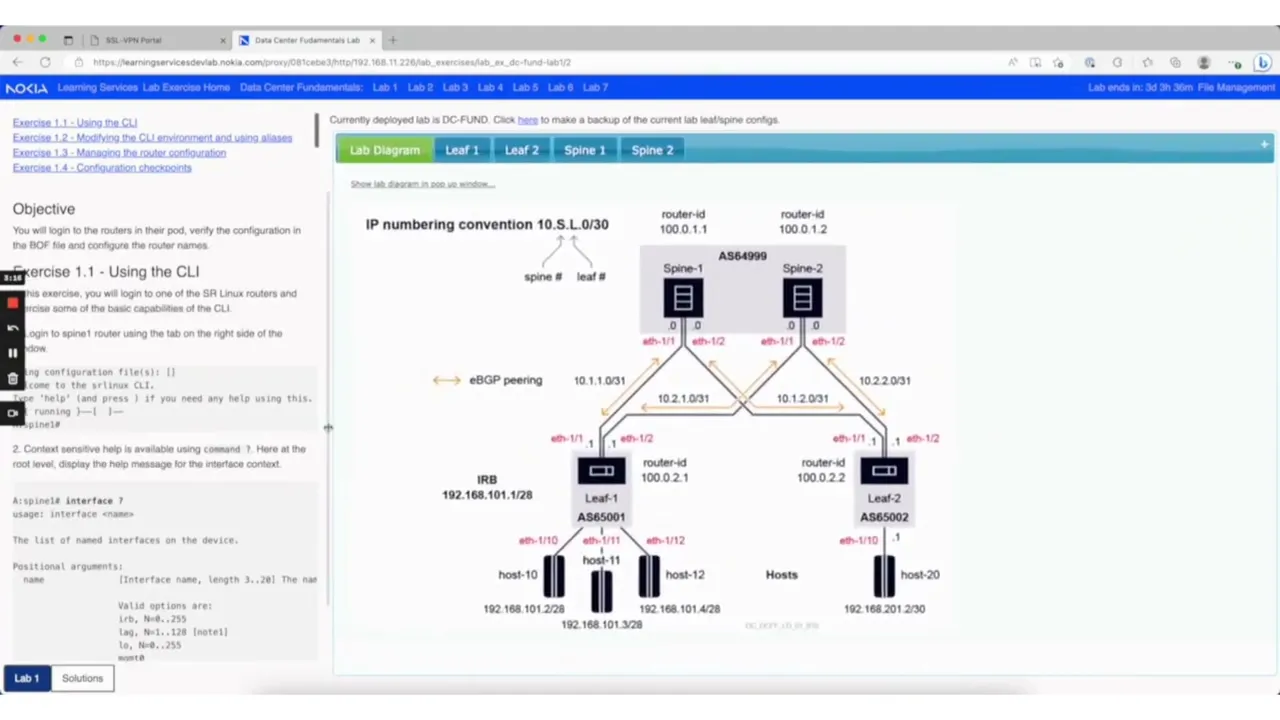Select the Lab Diagram tab

click(385, 150)
